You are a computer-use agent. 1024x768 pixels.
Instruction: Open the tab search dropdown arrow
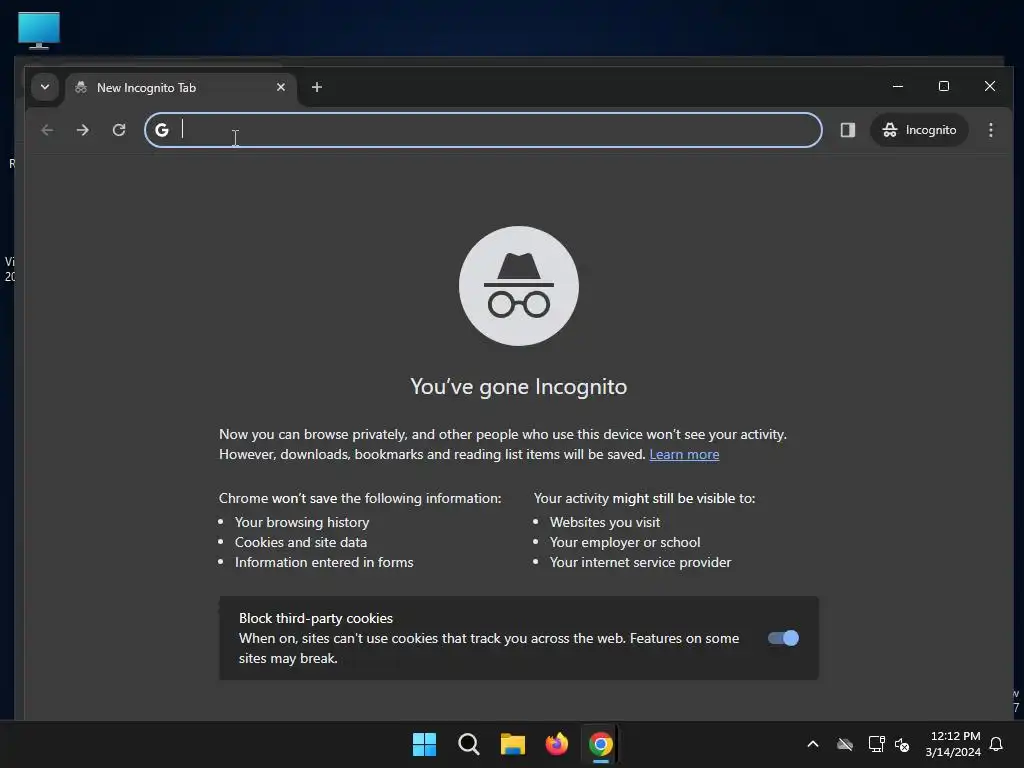(44, 87)
